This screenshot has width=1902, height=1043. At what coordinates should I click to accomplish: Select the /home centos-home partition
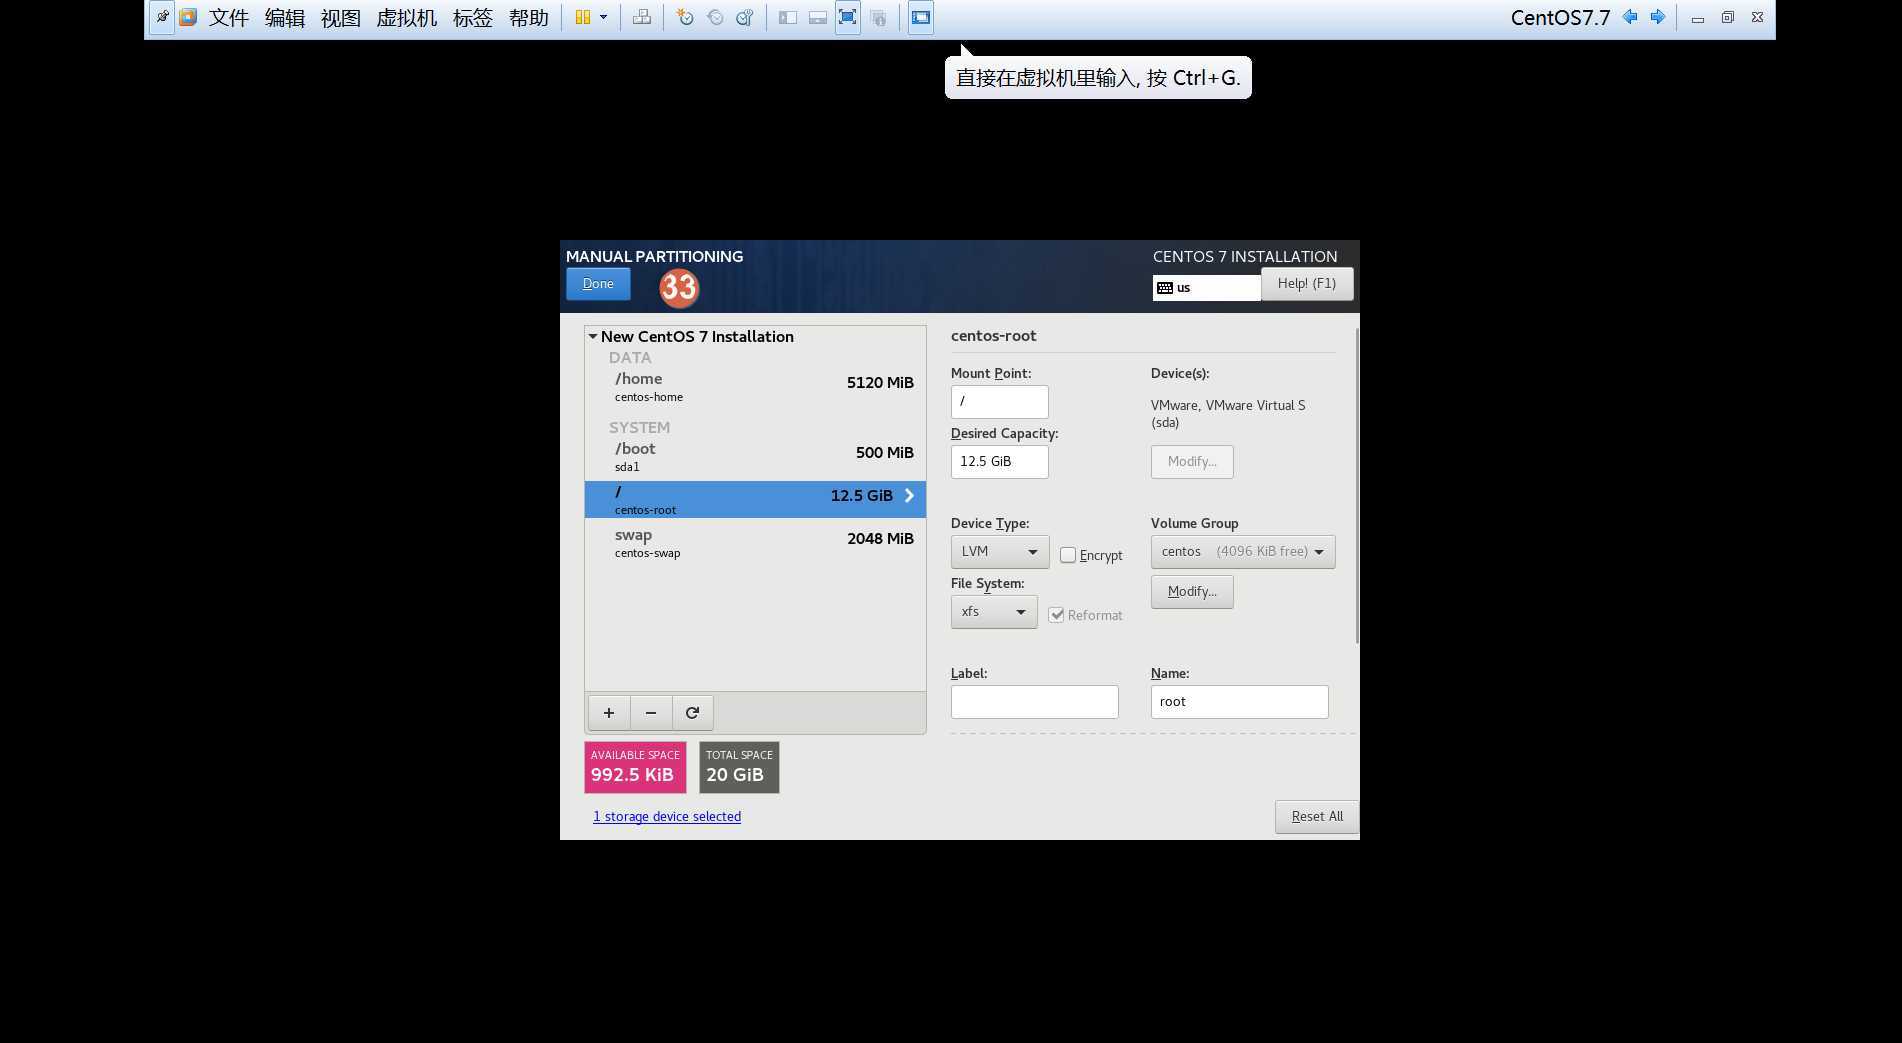click(755, 387)
